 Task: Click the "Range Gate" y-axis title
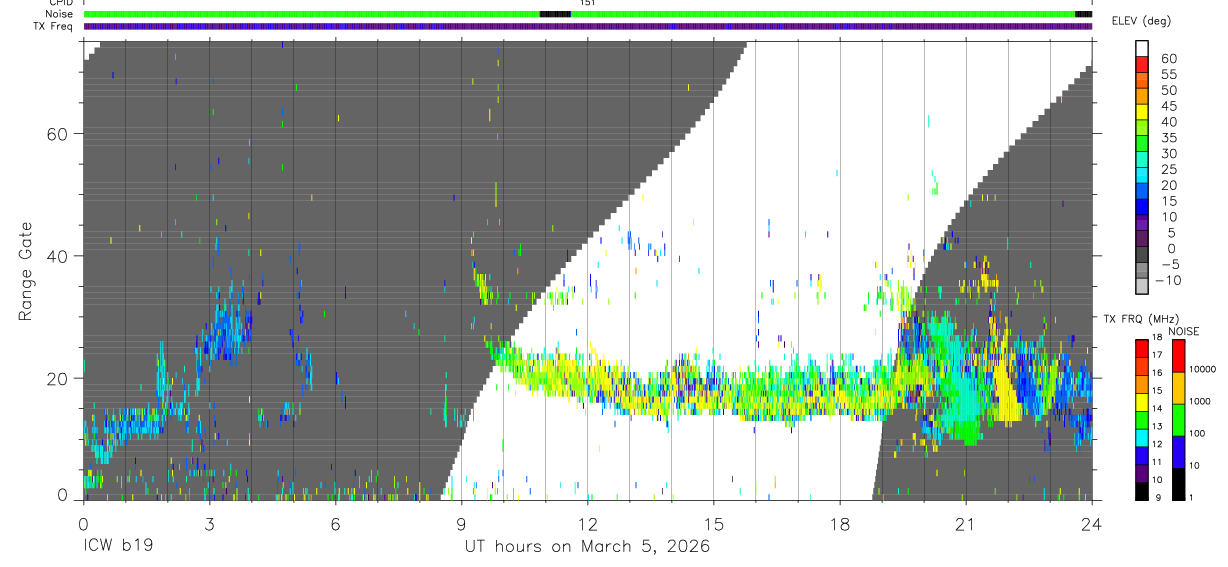click(27, 269)
